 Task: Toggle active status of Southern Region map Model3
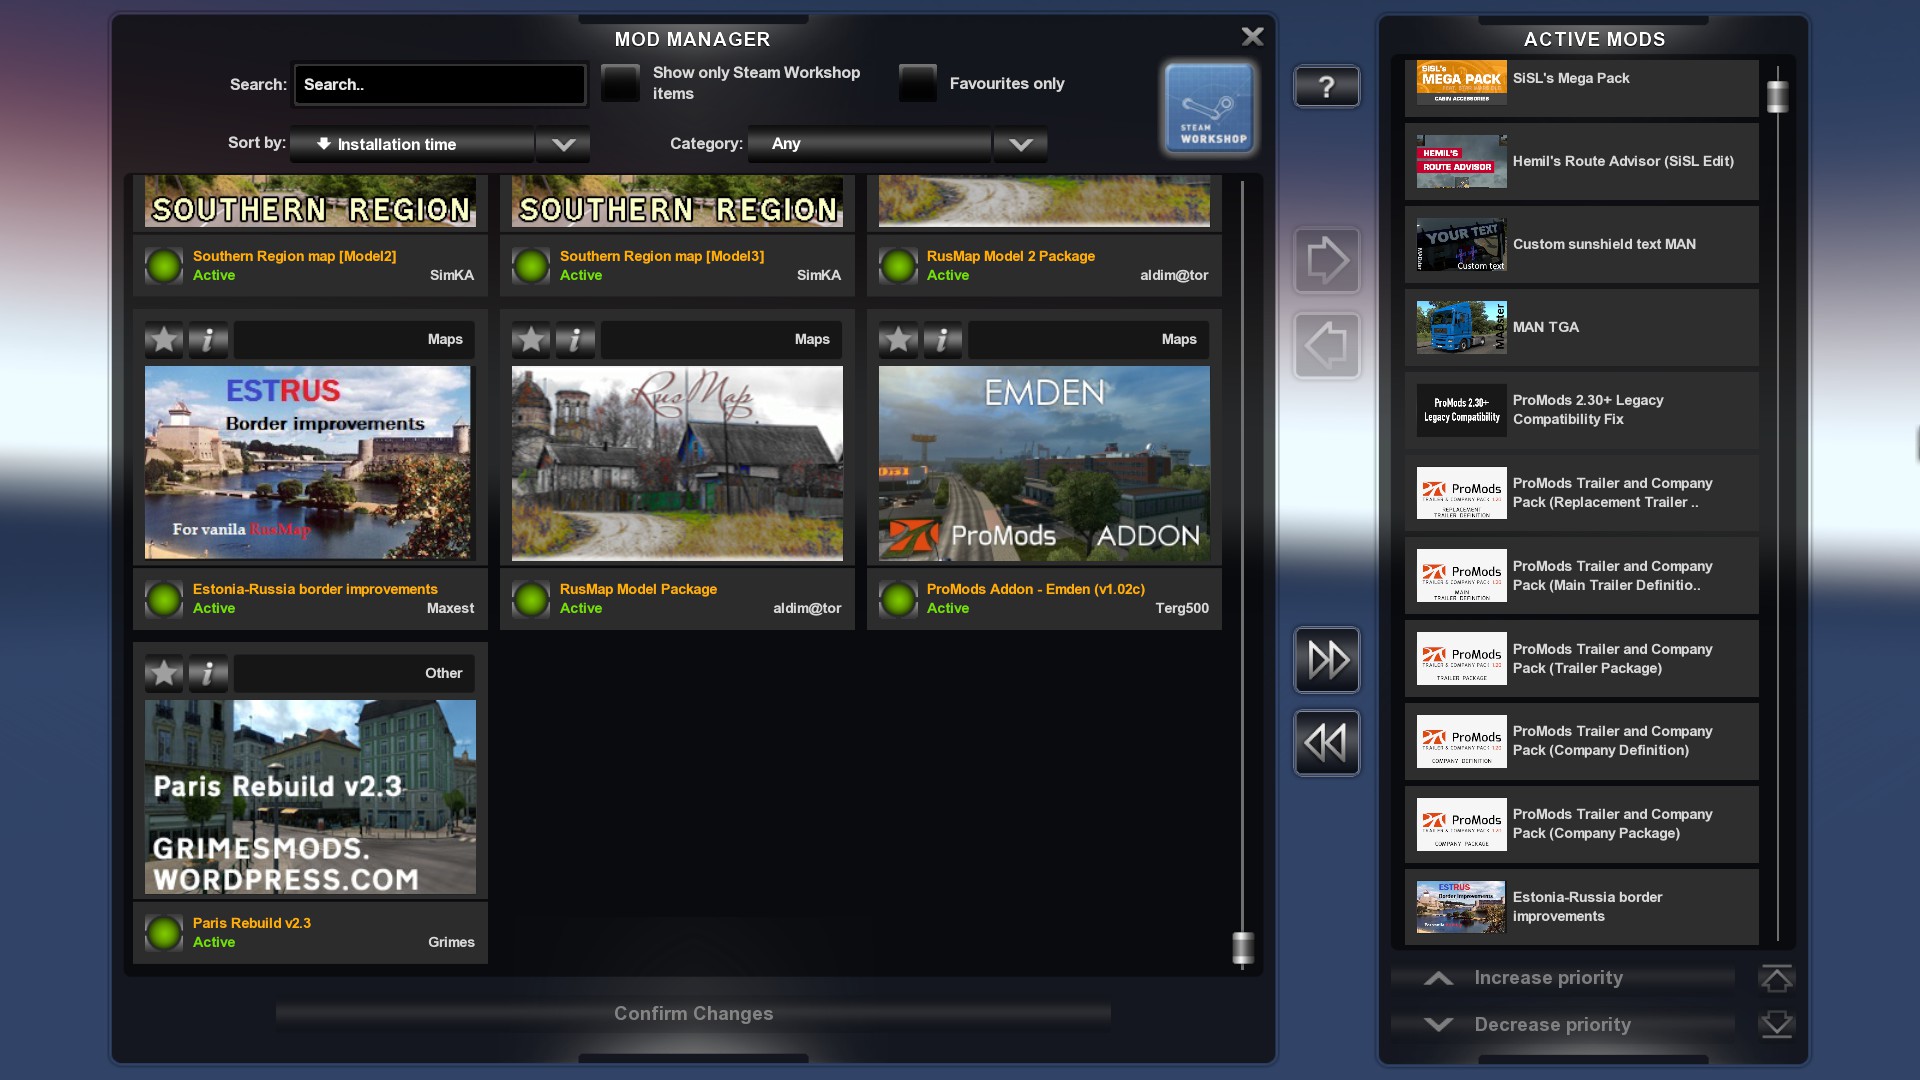(x=531, y=266)
